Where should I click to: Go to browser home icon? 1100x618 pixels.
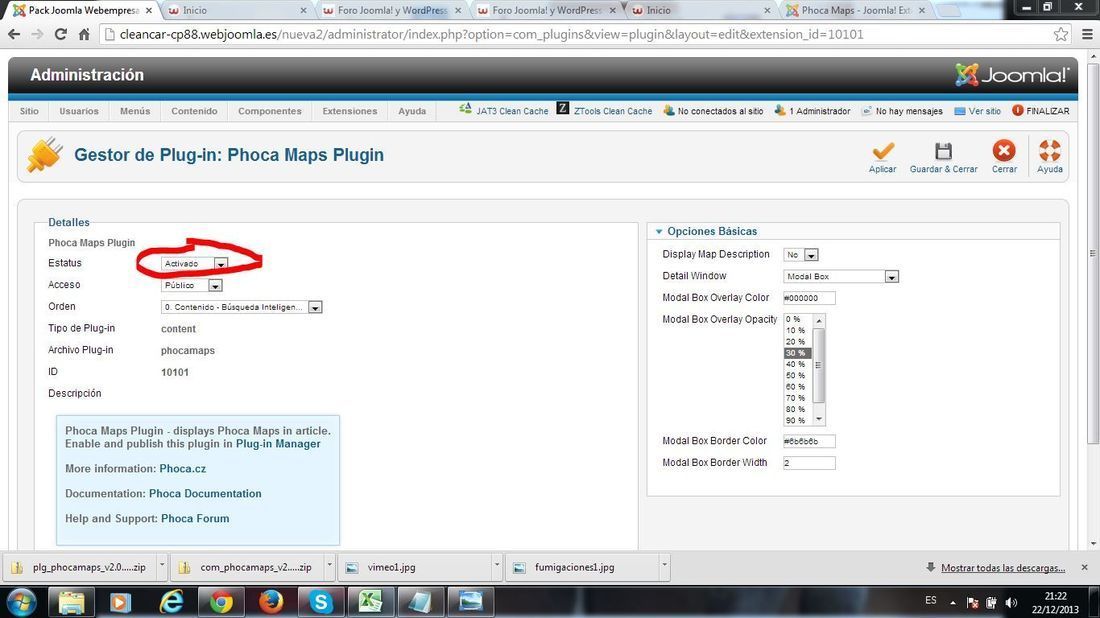point(83,34)
